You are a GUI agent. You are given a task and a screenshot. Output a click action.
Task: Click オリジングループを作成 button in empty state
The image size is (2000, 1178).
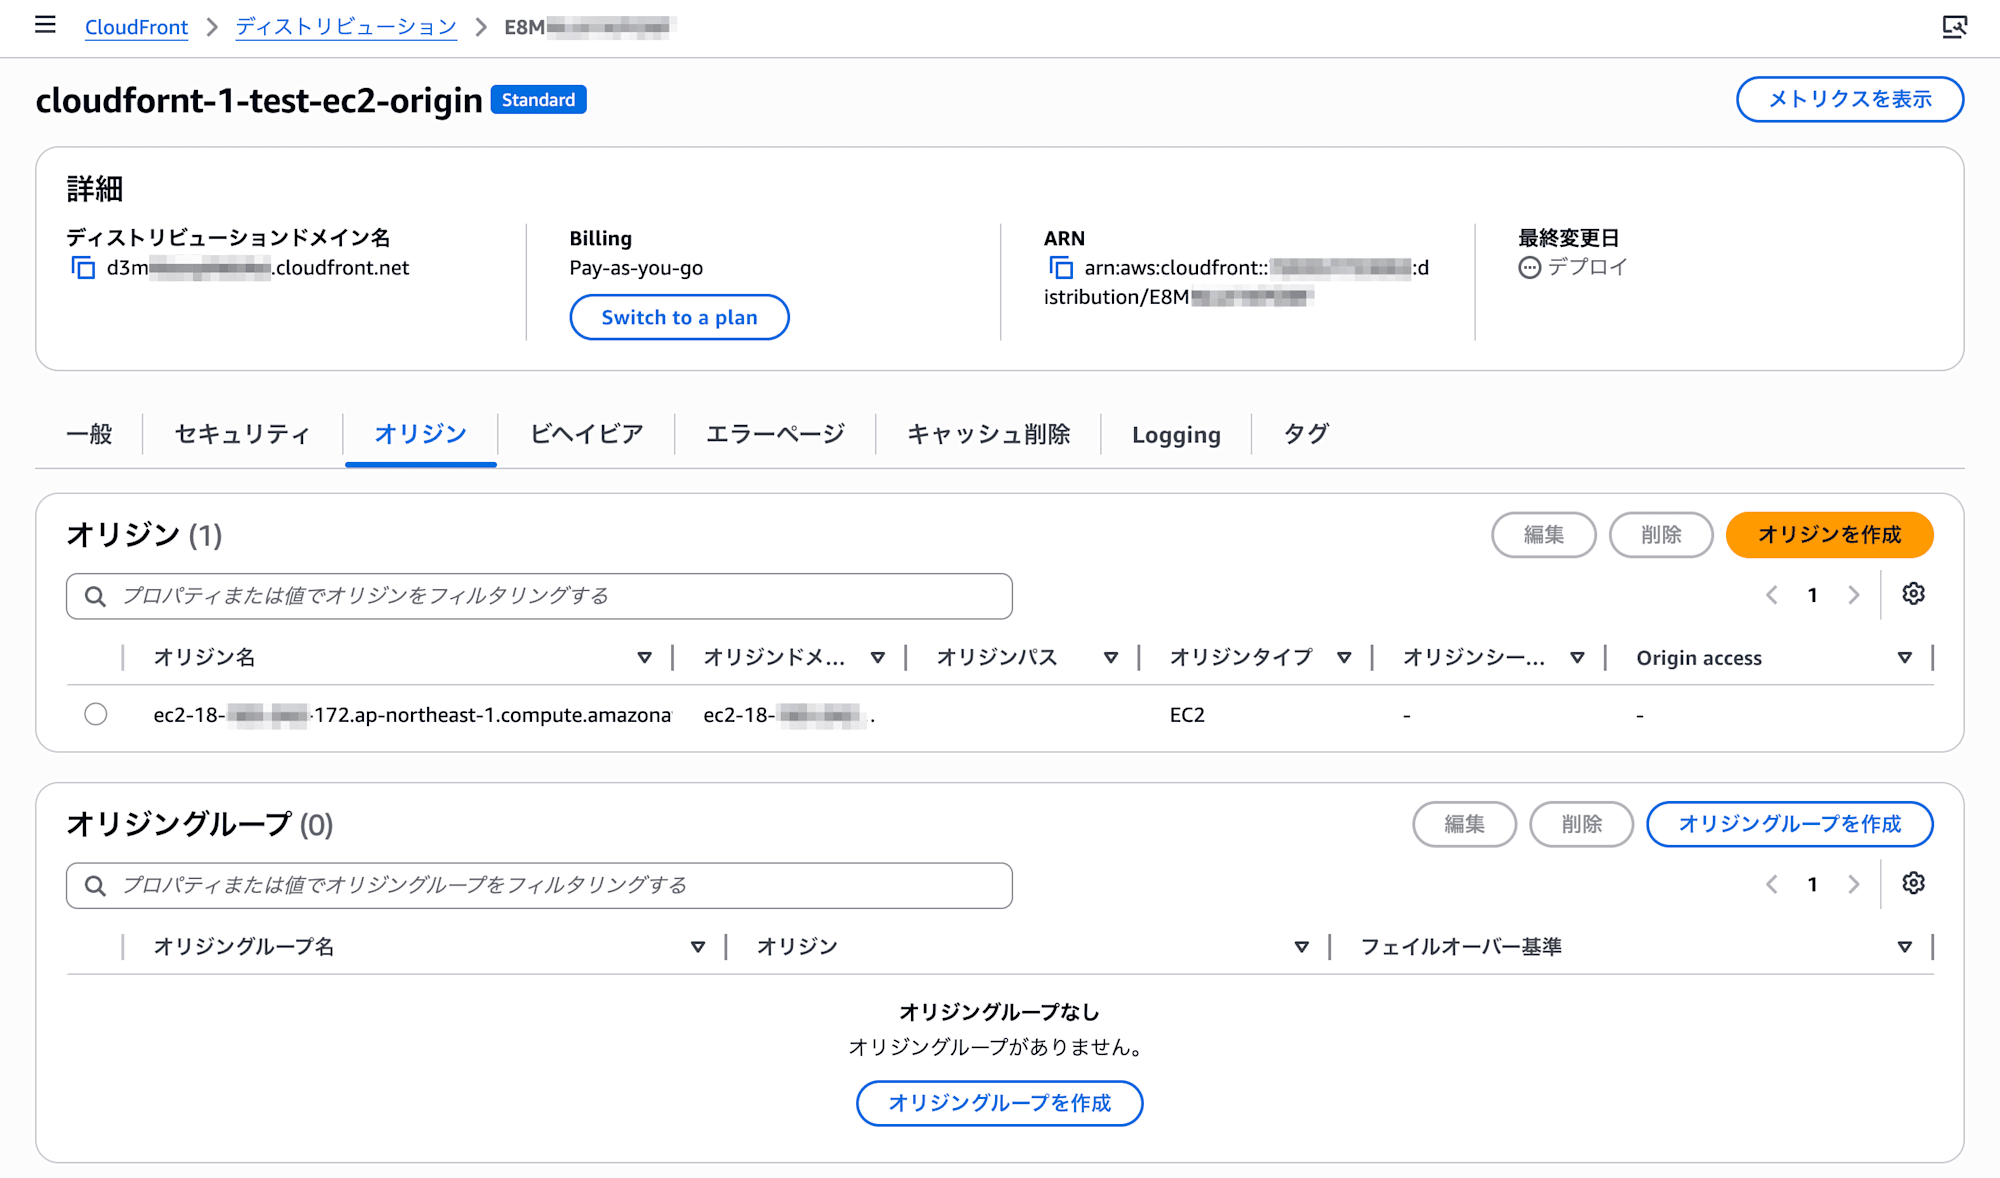[1000, 1103]
